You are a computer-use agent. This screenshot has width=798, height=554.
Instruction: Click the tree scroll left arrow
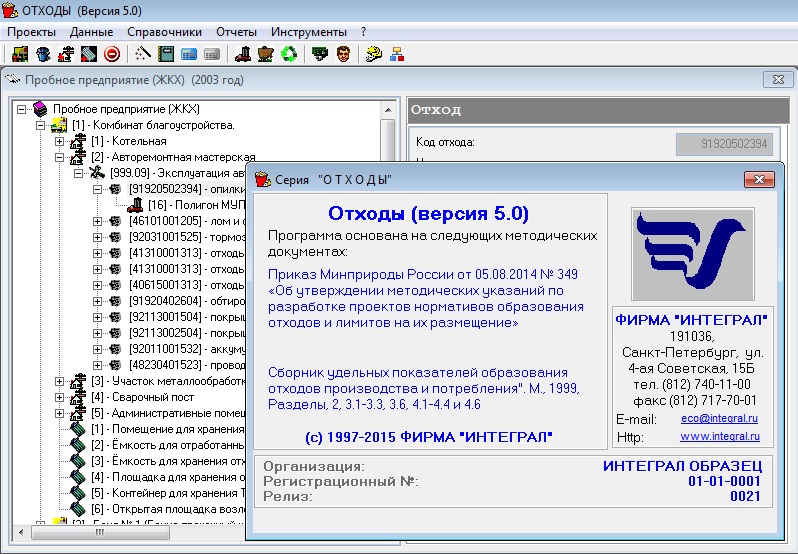tap(21, 532)
